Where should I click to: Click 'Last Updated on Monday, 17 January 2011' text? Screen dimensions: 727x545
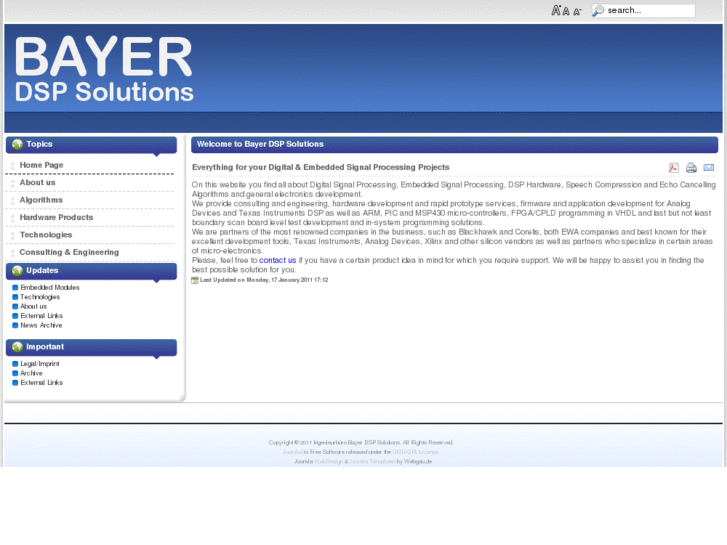[x=264, y=280]
